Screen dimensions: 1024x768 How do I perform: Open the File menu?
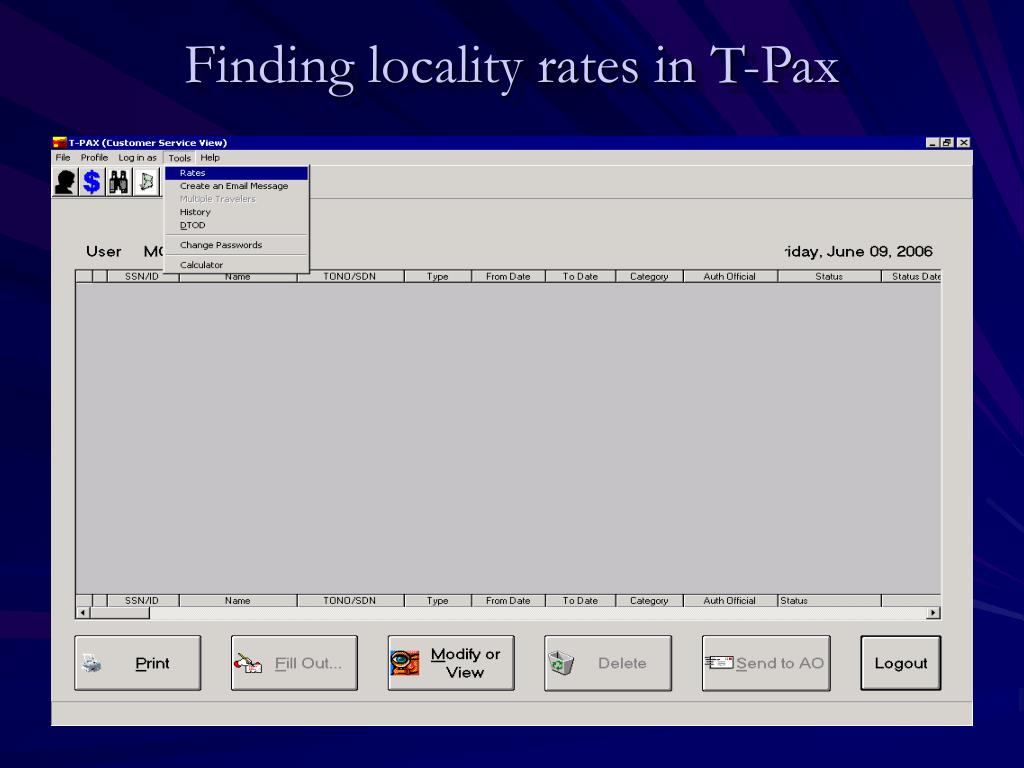63,157
